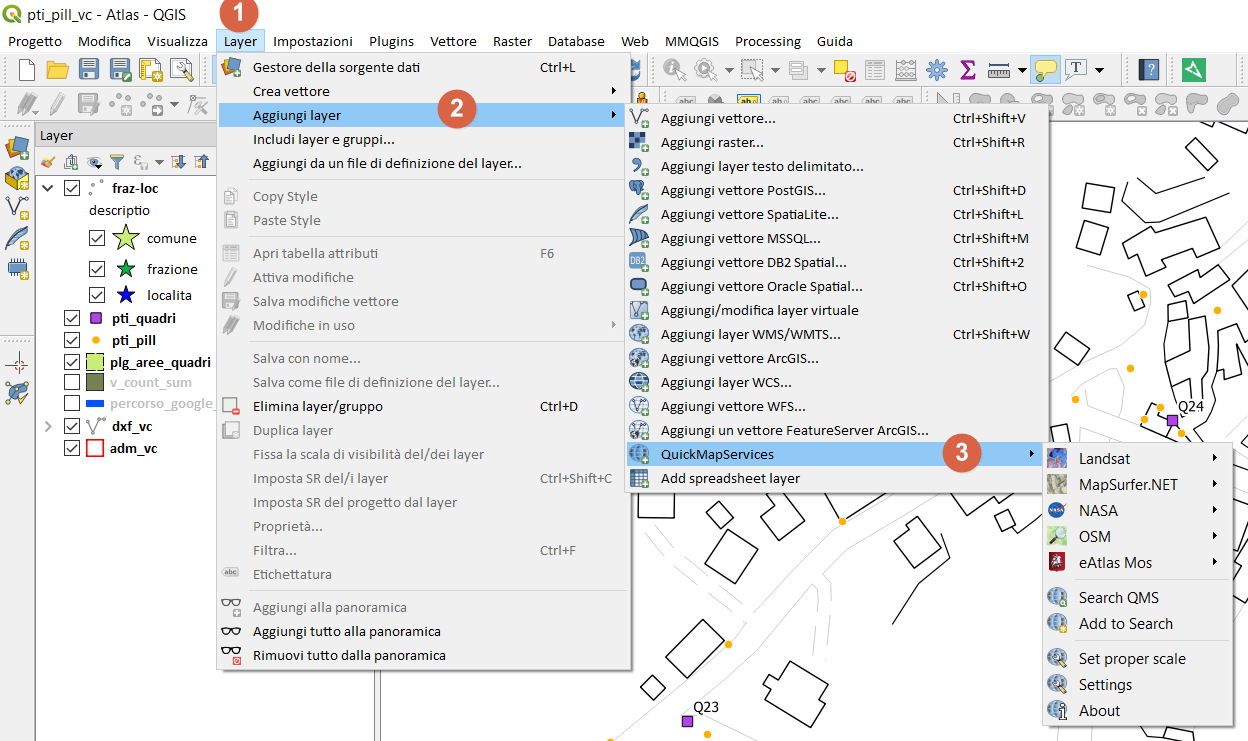Select the measure line toolbar icon
1248x741 pixels.
pyautogui.click(x=999, y=68)
